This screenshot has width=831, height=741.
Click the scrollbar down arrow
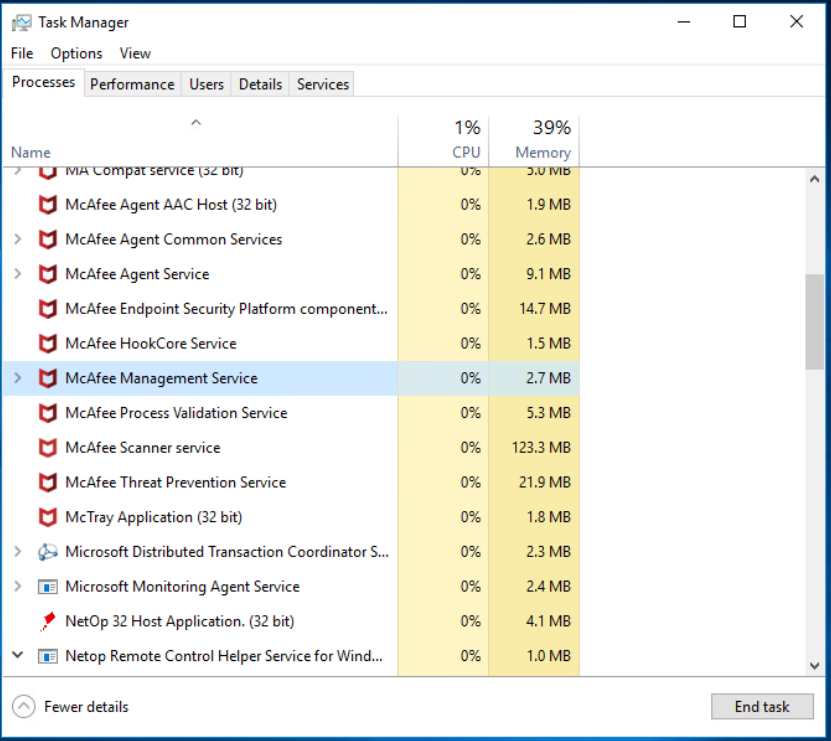[x=815, y=666]
